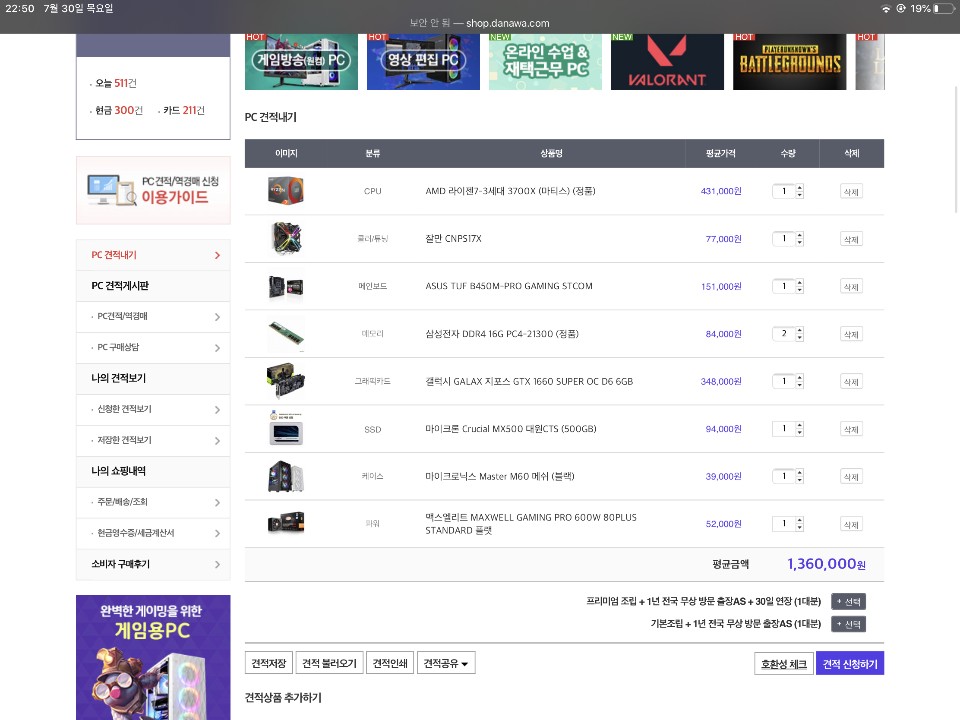Click 호환성 체크 button

point(784,664)
